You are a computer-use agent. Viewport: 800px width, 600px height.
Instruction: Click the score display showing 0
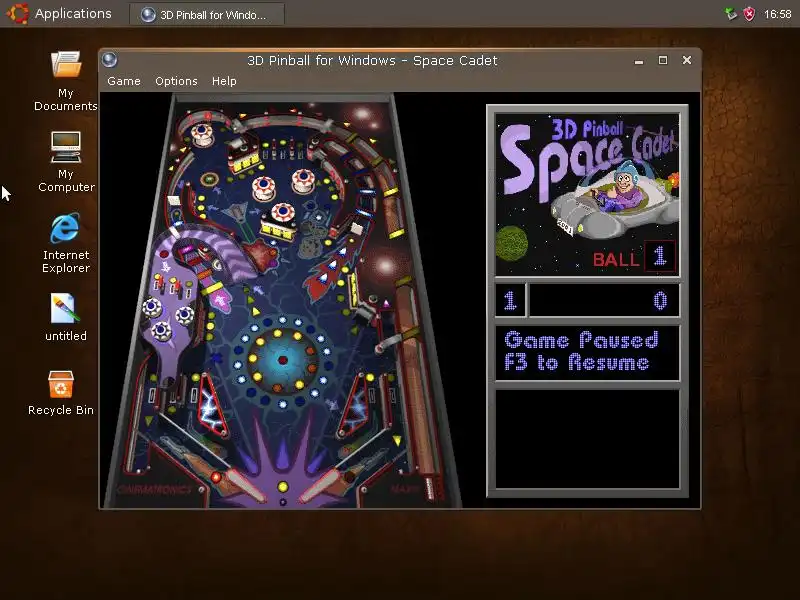click(x=605, y=301)
